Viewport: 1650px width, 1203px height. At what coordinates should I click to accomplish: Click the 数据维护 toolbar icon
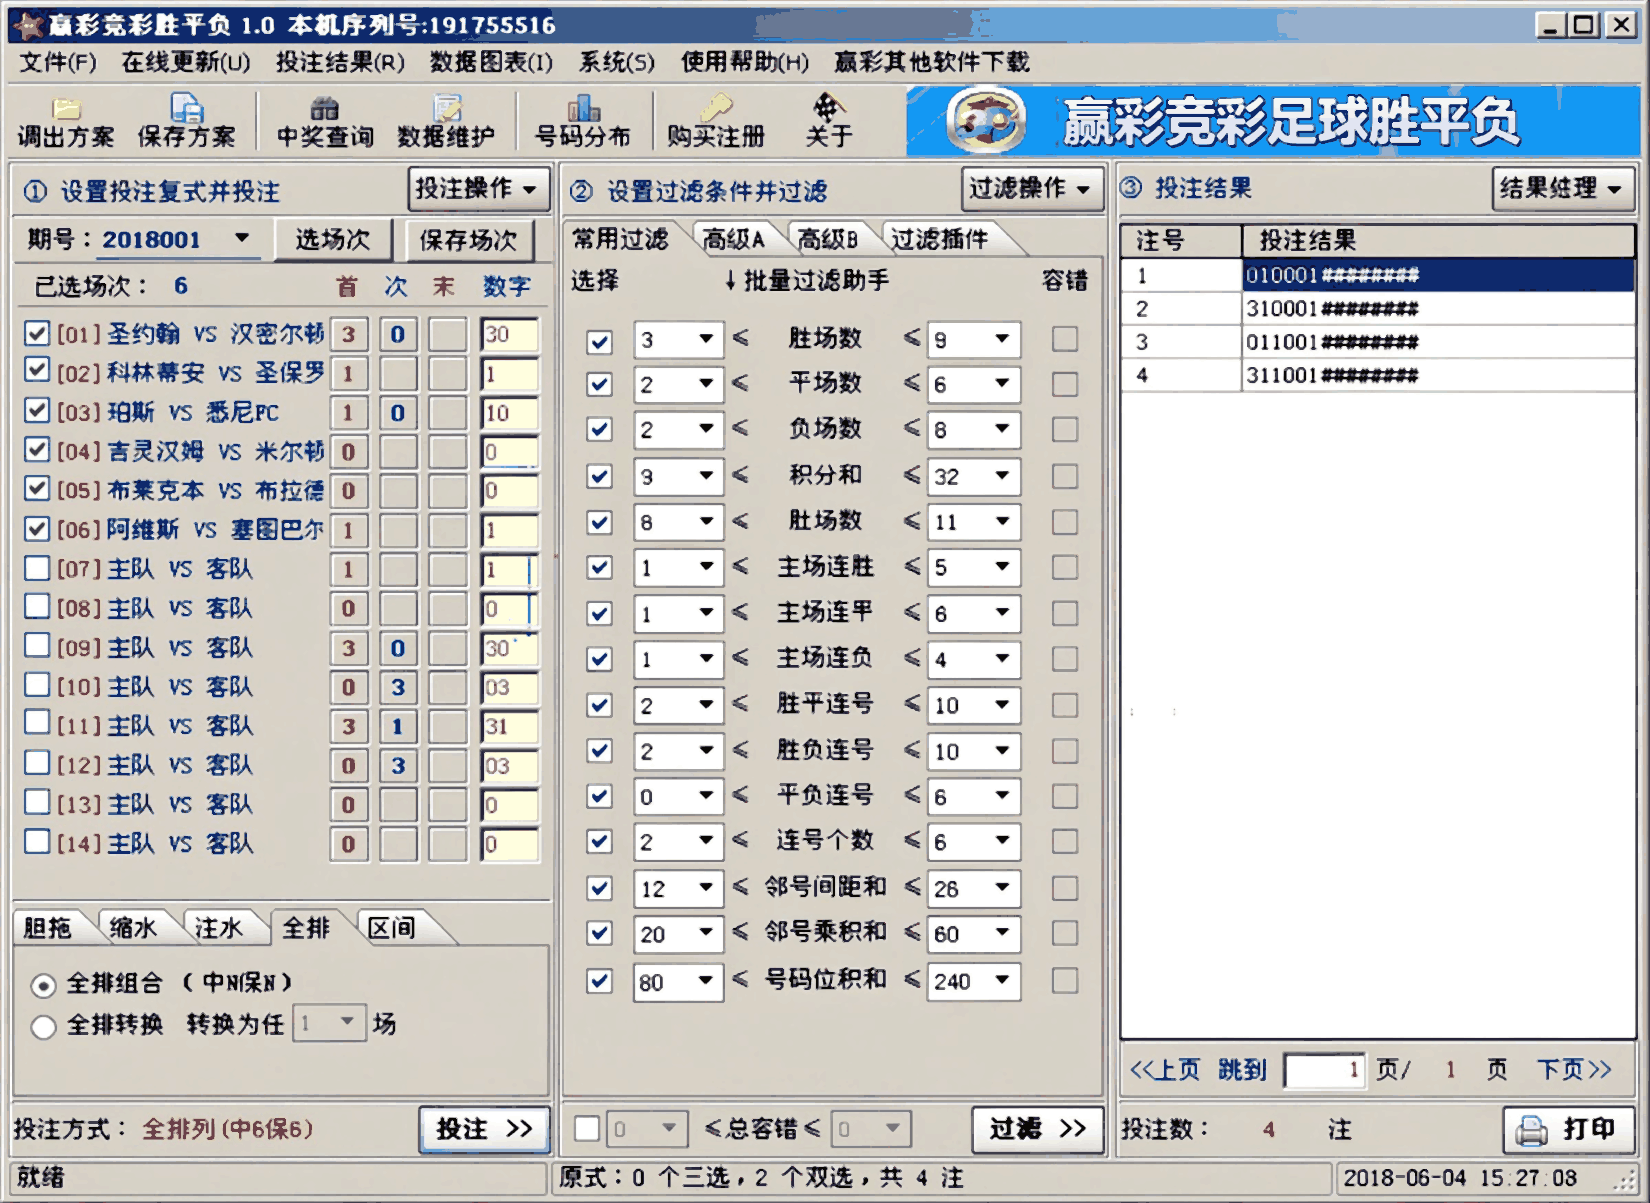coord(446,122)
